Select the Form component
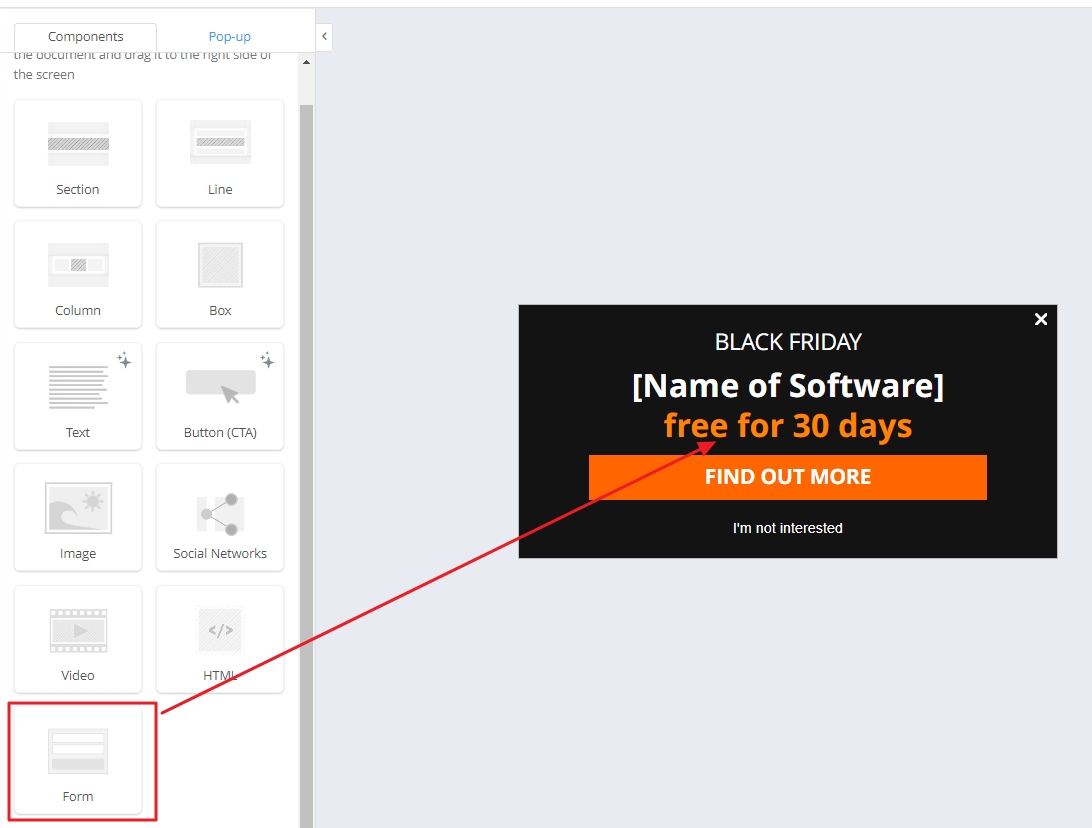The height and width of the screenshot is (828, 1092). (78, 760)
